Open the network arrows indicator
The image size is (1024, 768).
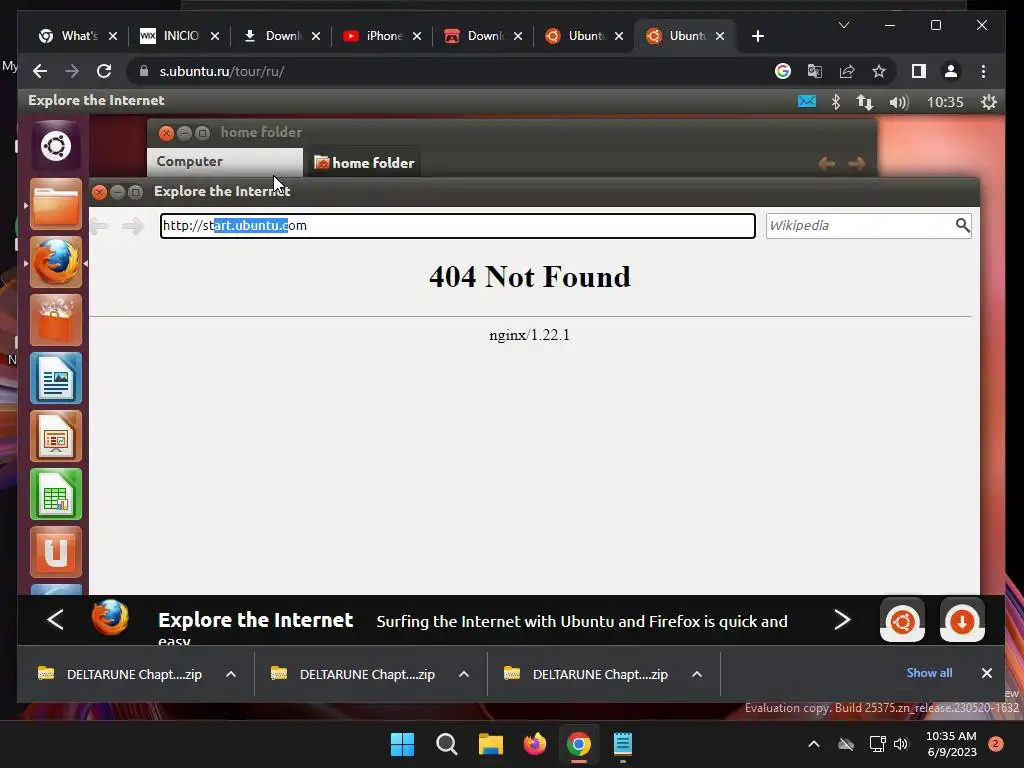[x=865, y=101]
